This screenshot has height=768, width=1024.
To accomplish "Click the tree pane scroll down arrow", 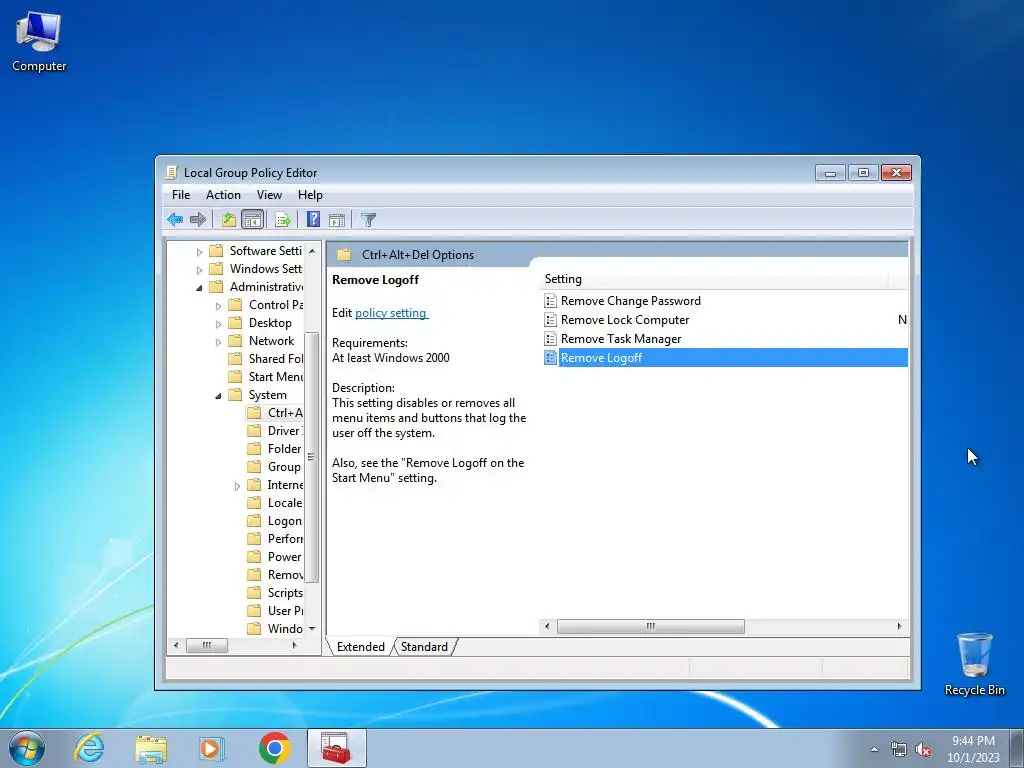I will click(312, 629).
